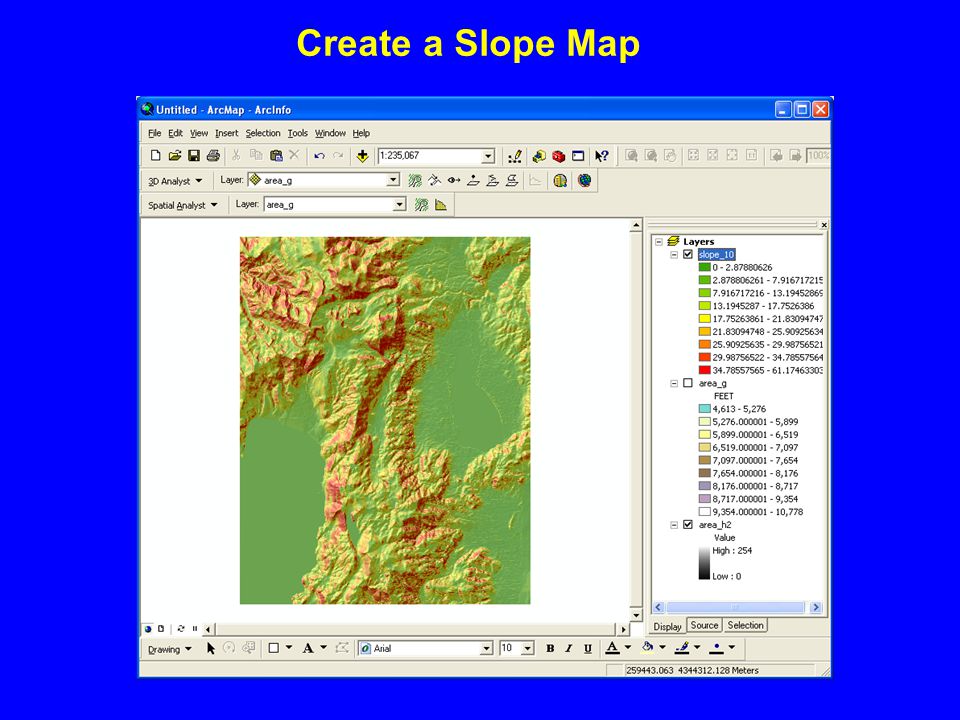
Task: Save the map document
Action: point(194,156)
